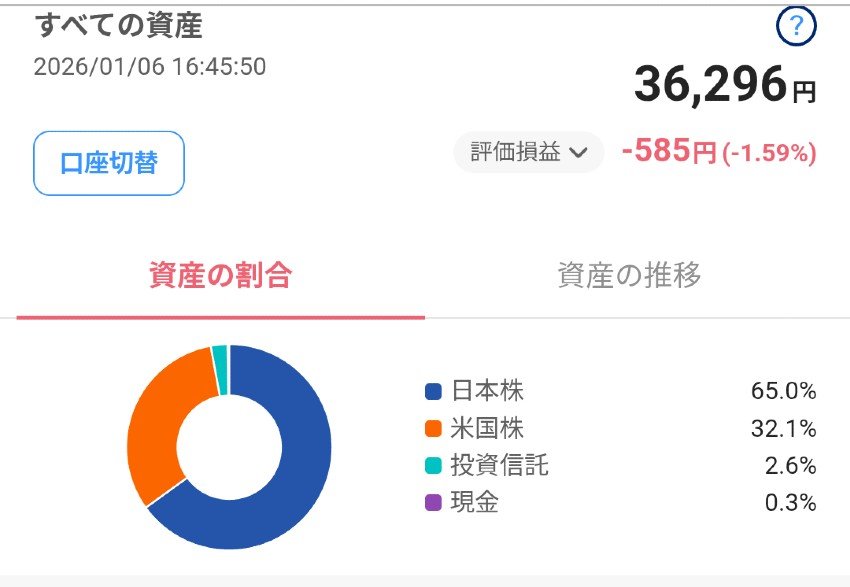Click the すべての資産 heading

pos(119,26)
